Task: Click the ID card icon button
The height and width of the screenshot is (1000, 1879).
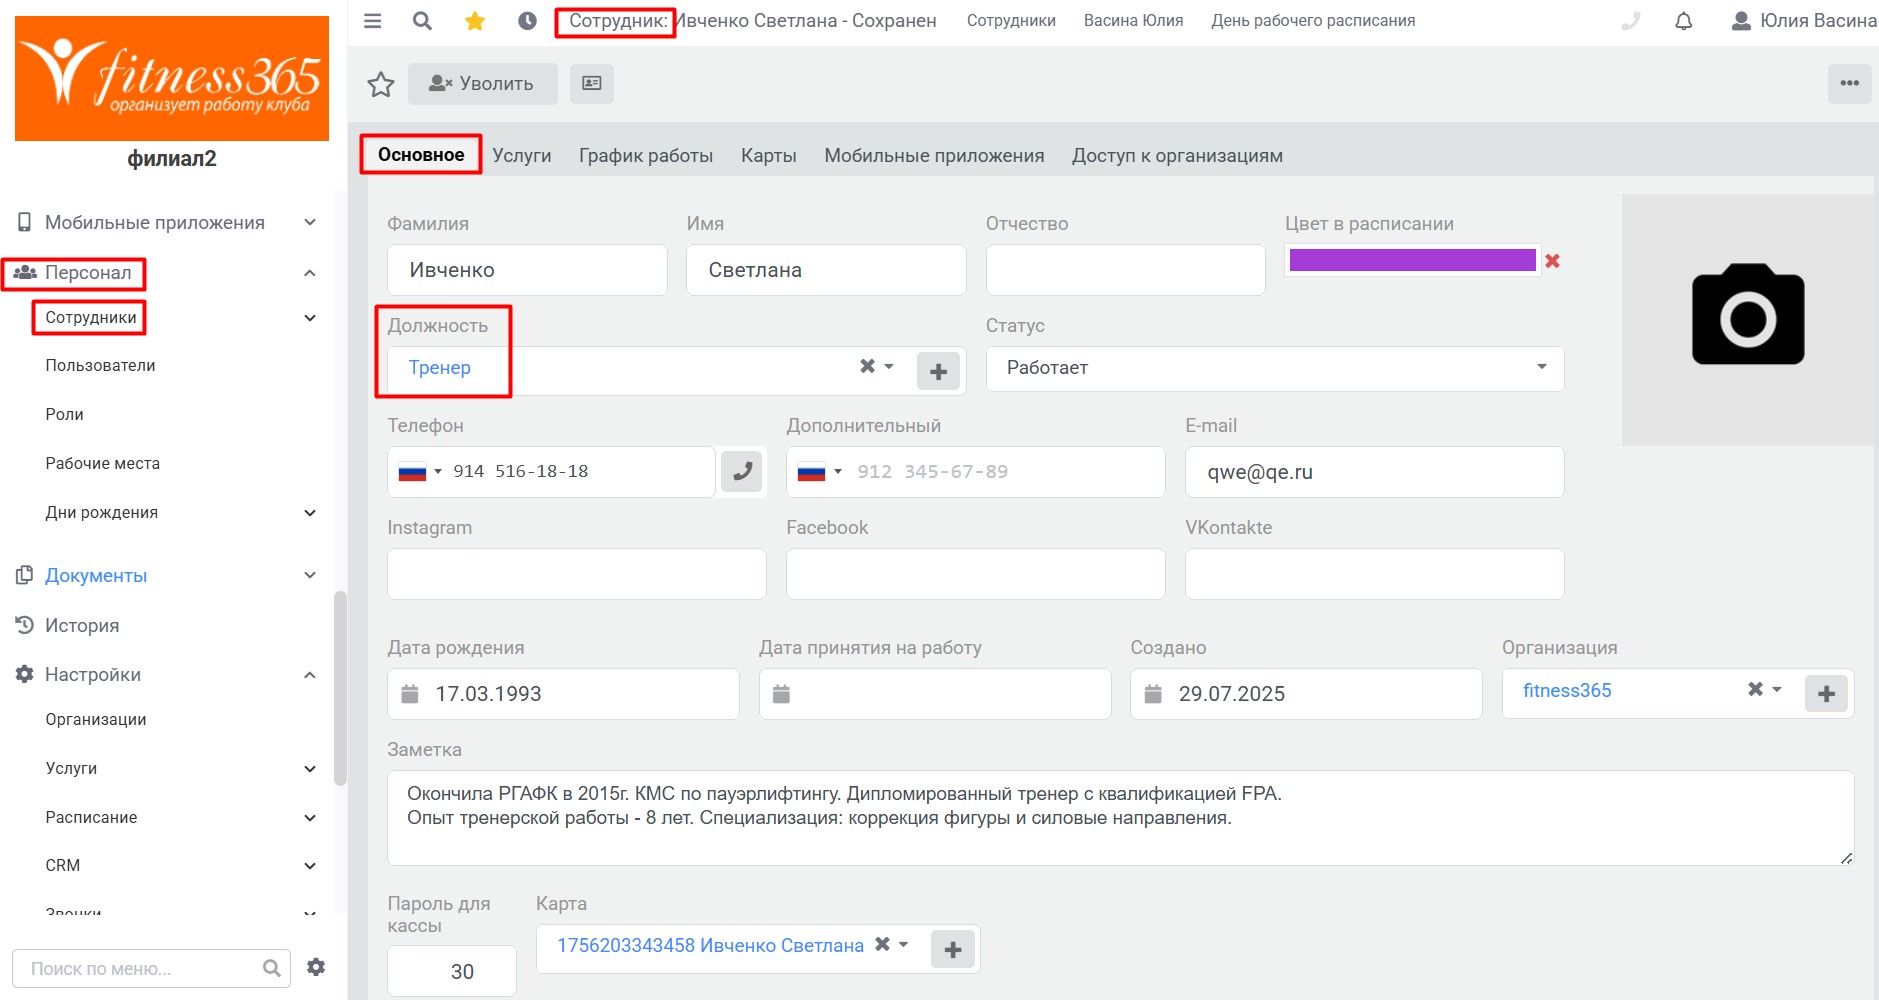Action: pos(592,84)
